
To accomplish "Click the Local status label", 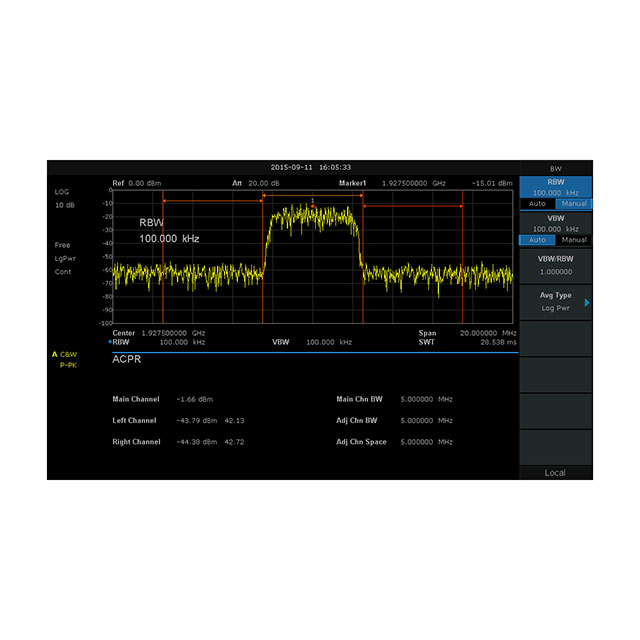I will coord(555,472).
